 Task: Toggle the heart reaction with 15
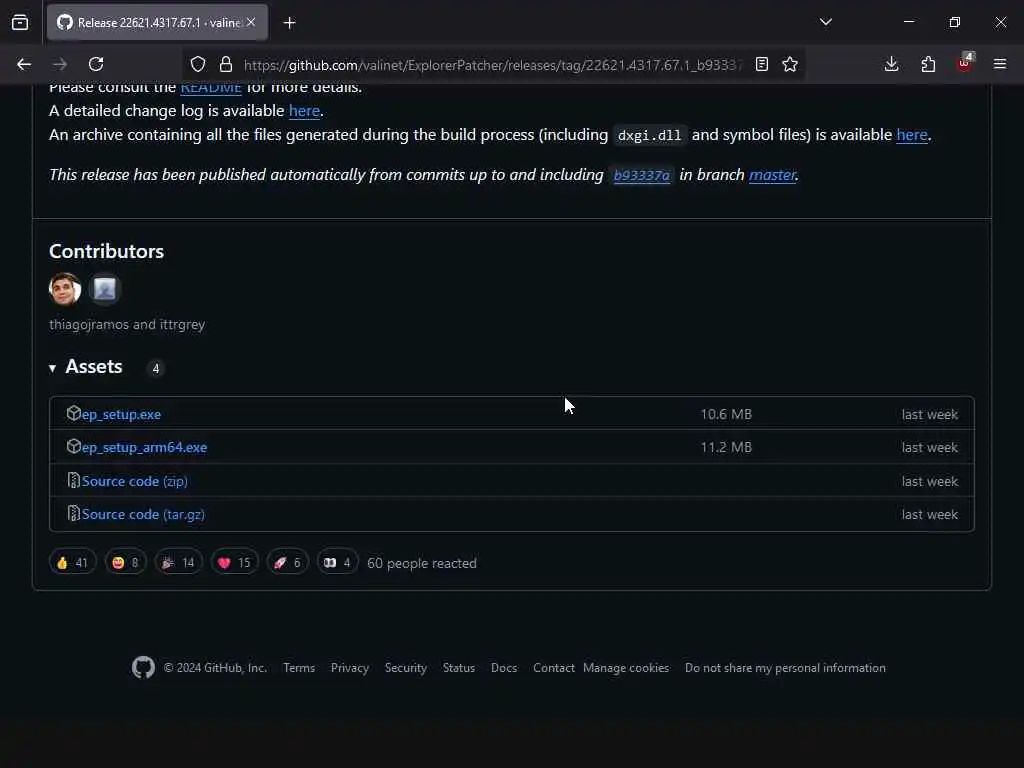234,562
